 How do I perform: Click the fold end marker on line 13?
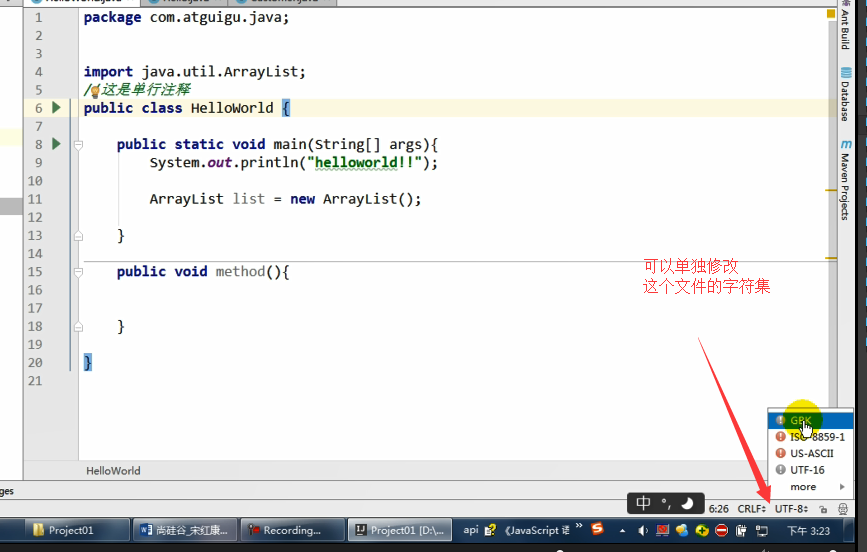click(x=79, y=236)
